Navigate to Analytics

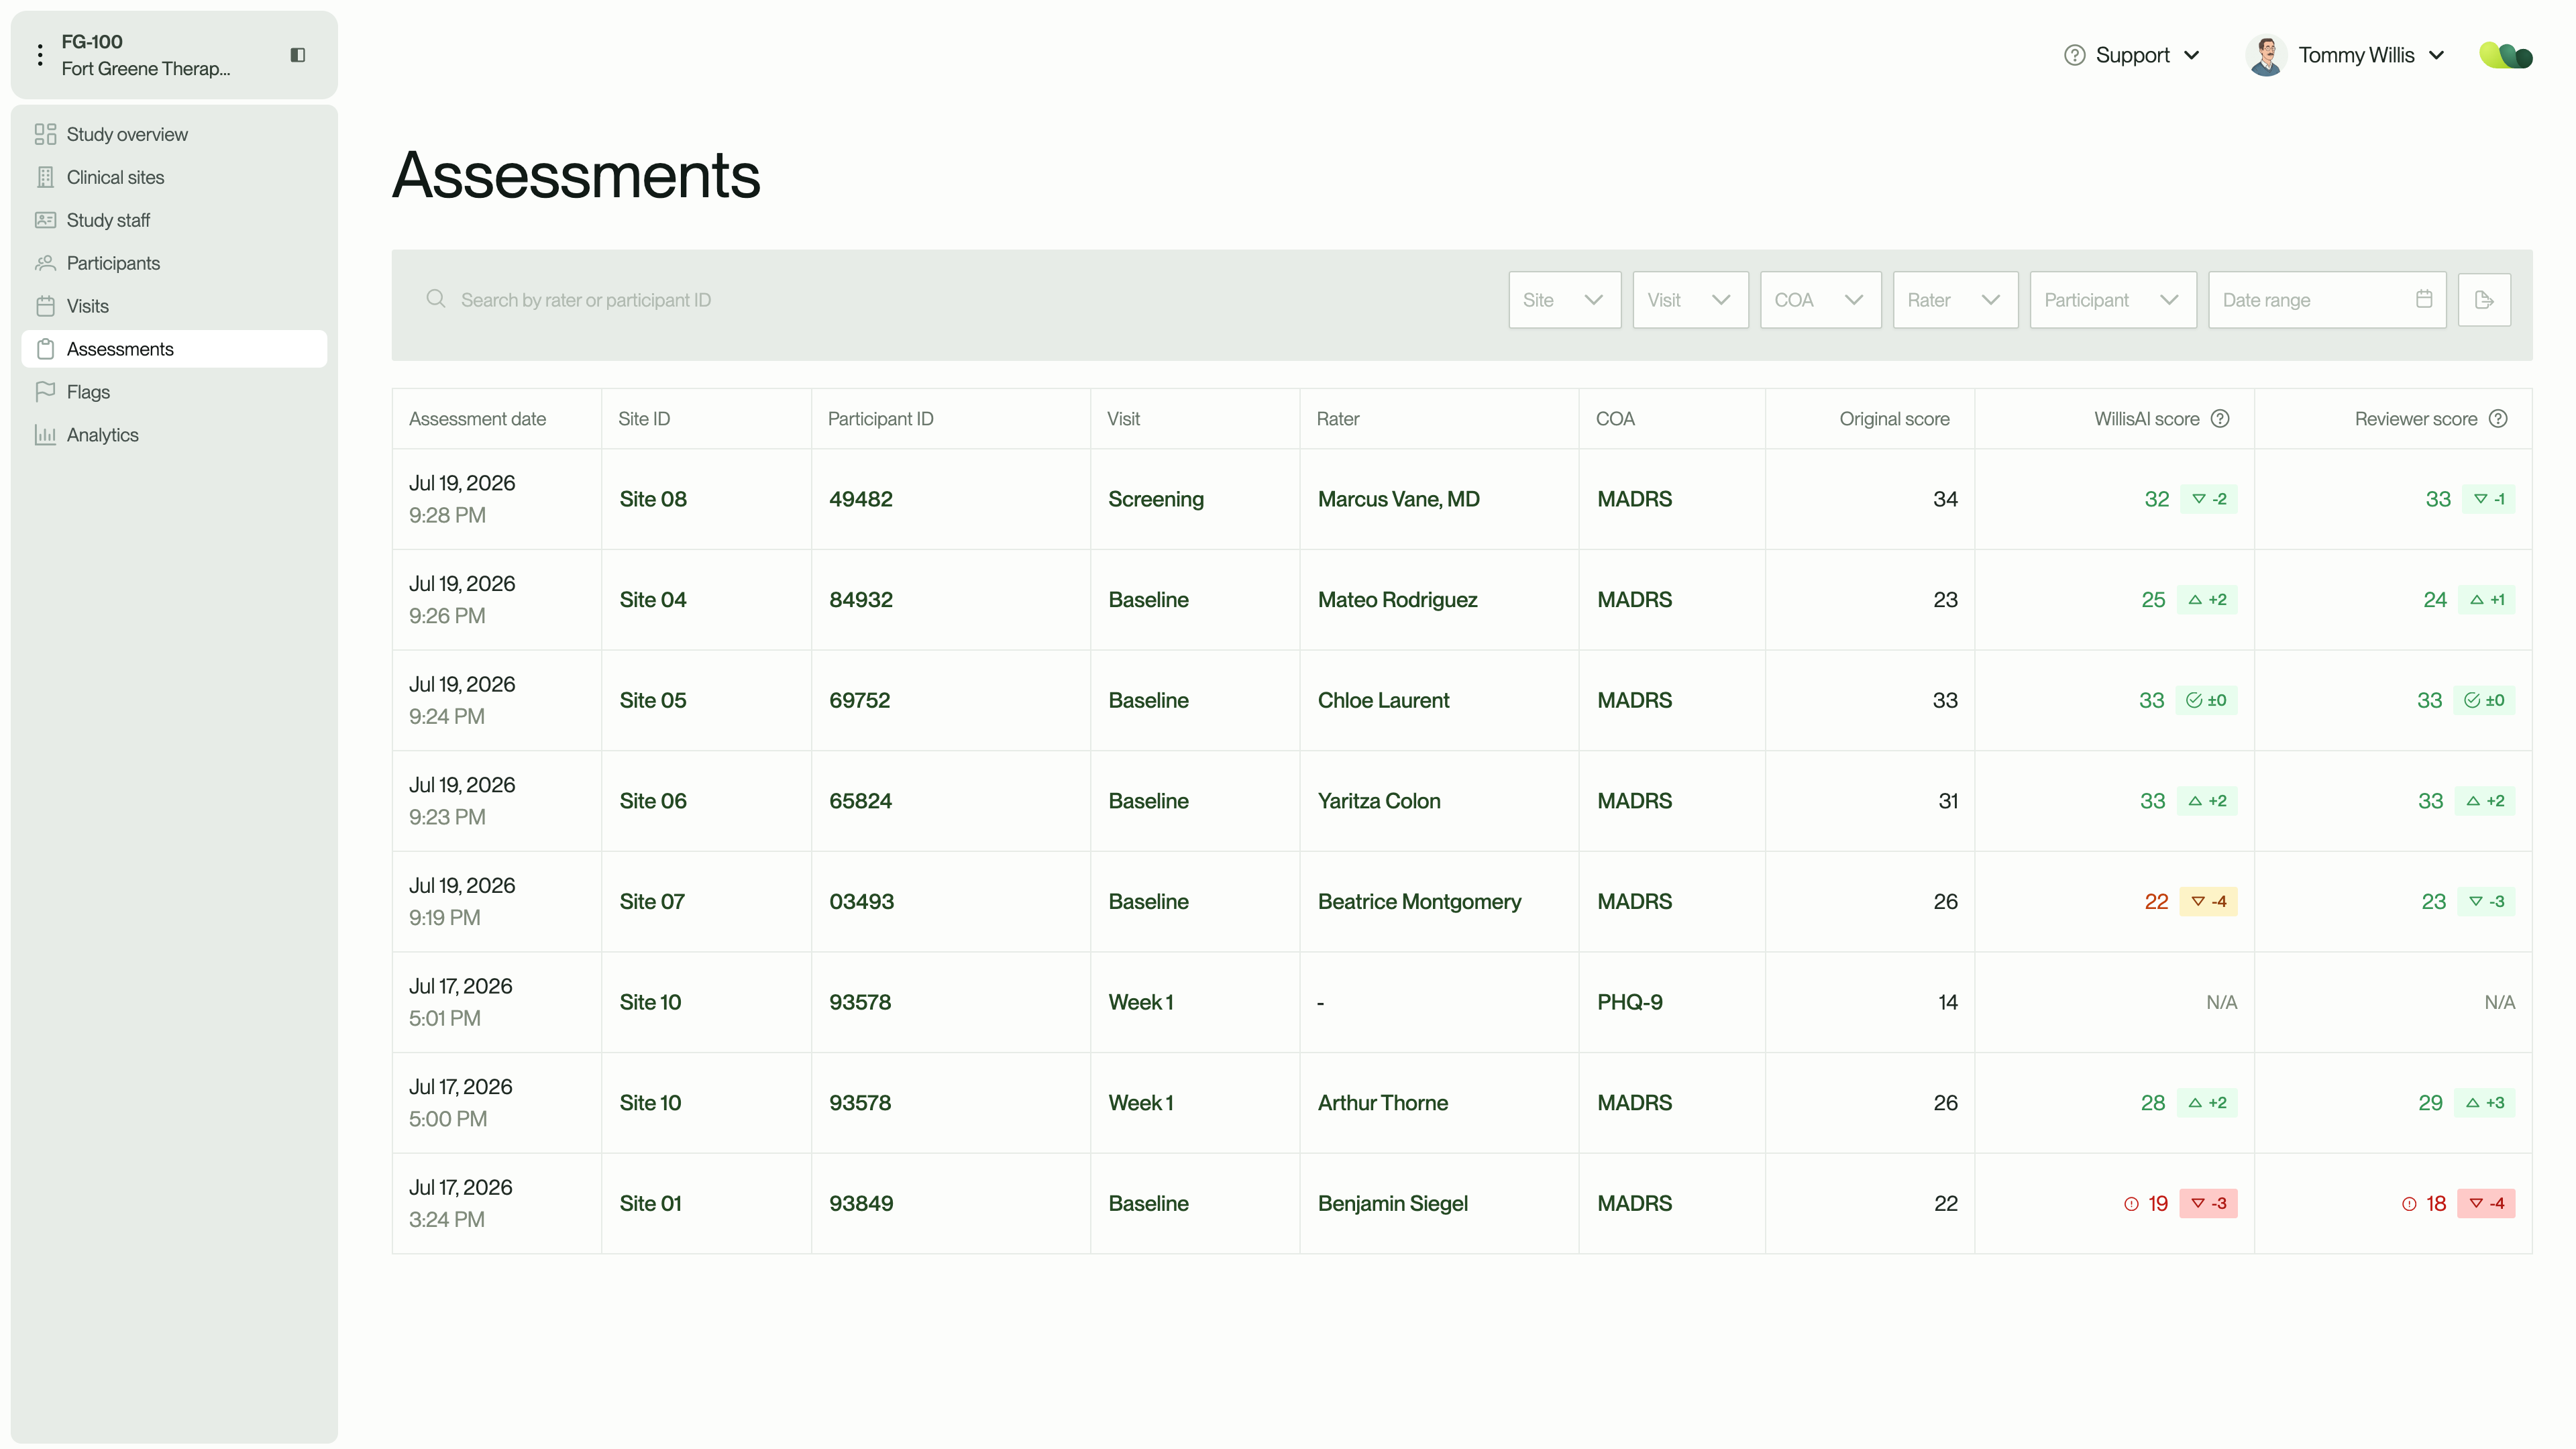(174, 435)
